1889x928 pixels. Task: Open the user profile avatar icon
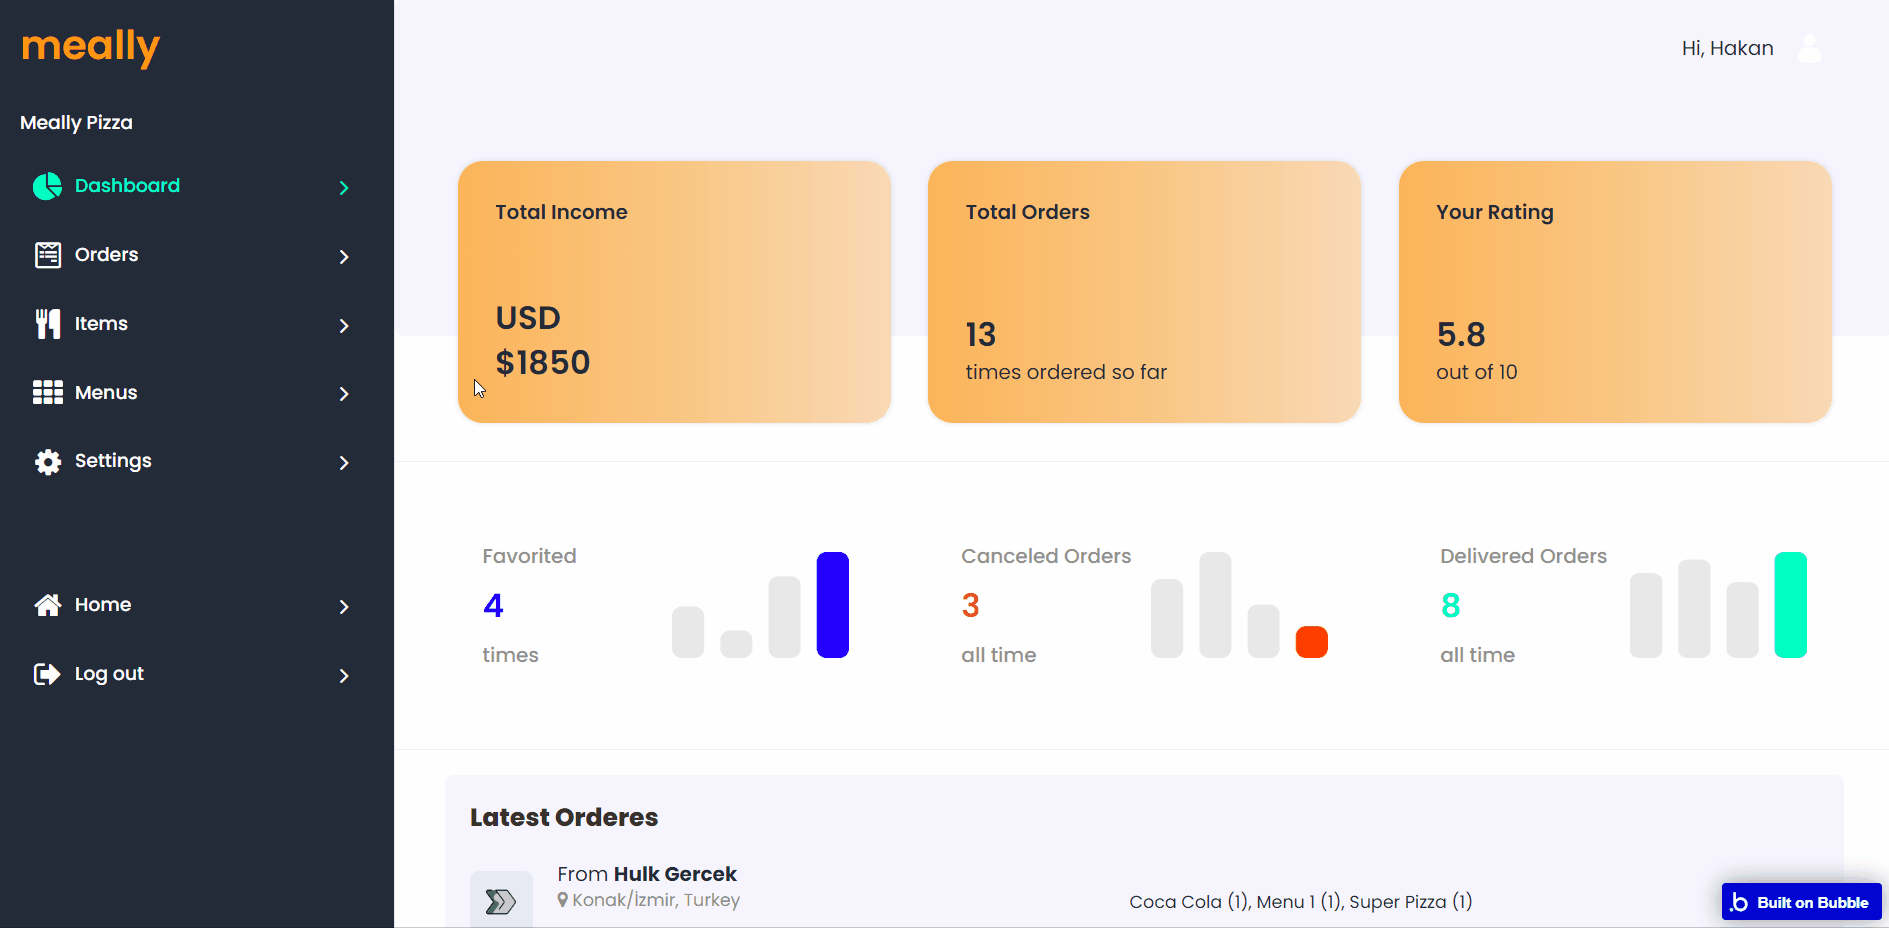[1809, 48]
